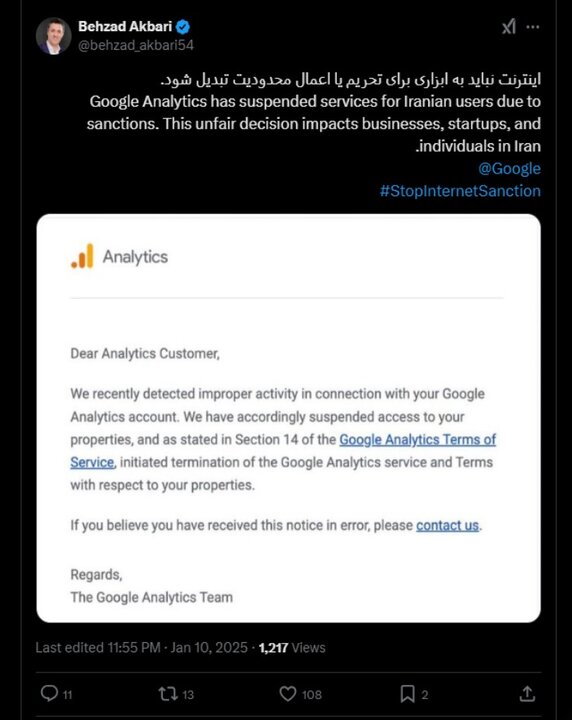Open the Grok xI icon
This screenshot has height=720, width=572.
[x=509, y=27]
